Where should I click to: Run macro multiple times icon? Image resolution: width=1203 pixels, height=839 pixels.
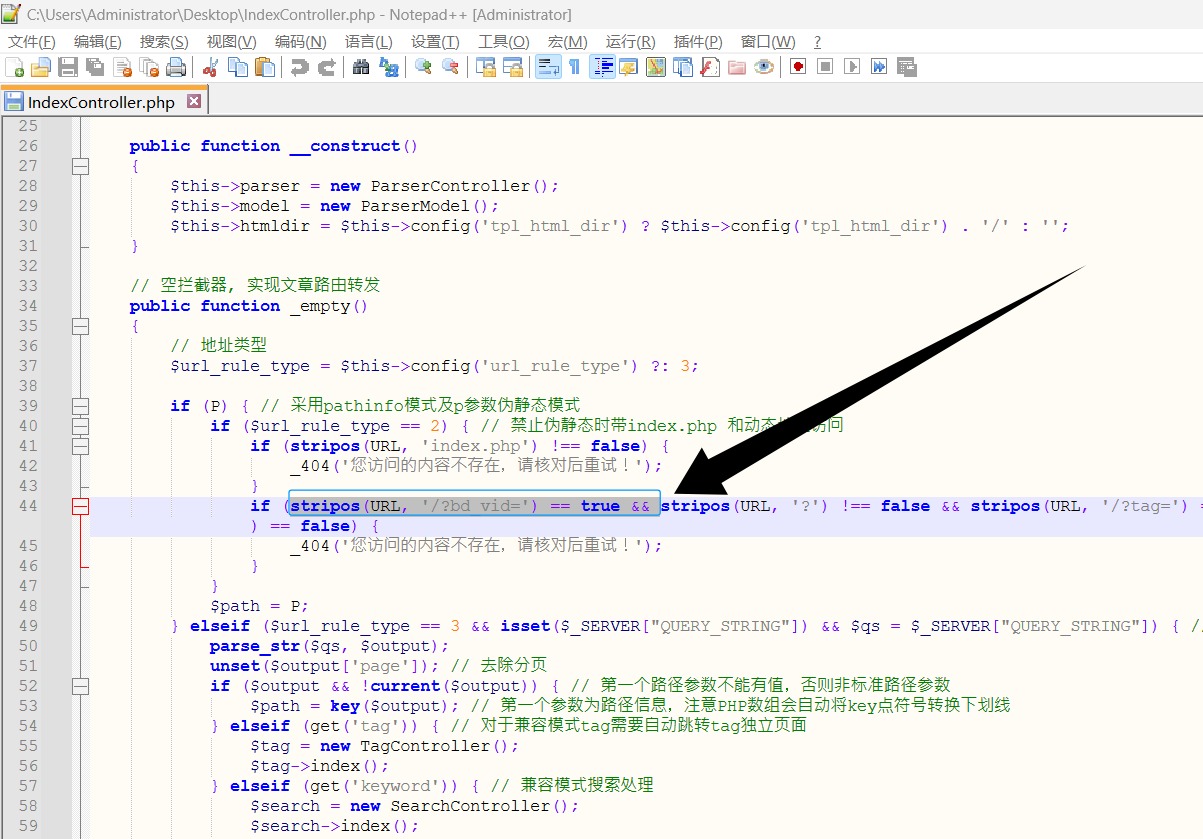879,67
